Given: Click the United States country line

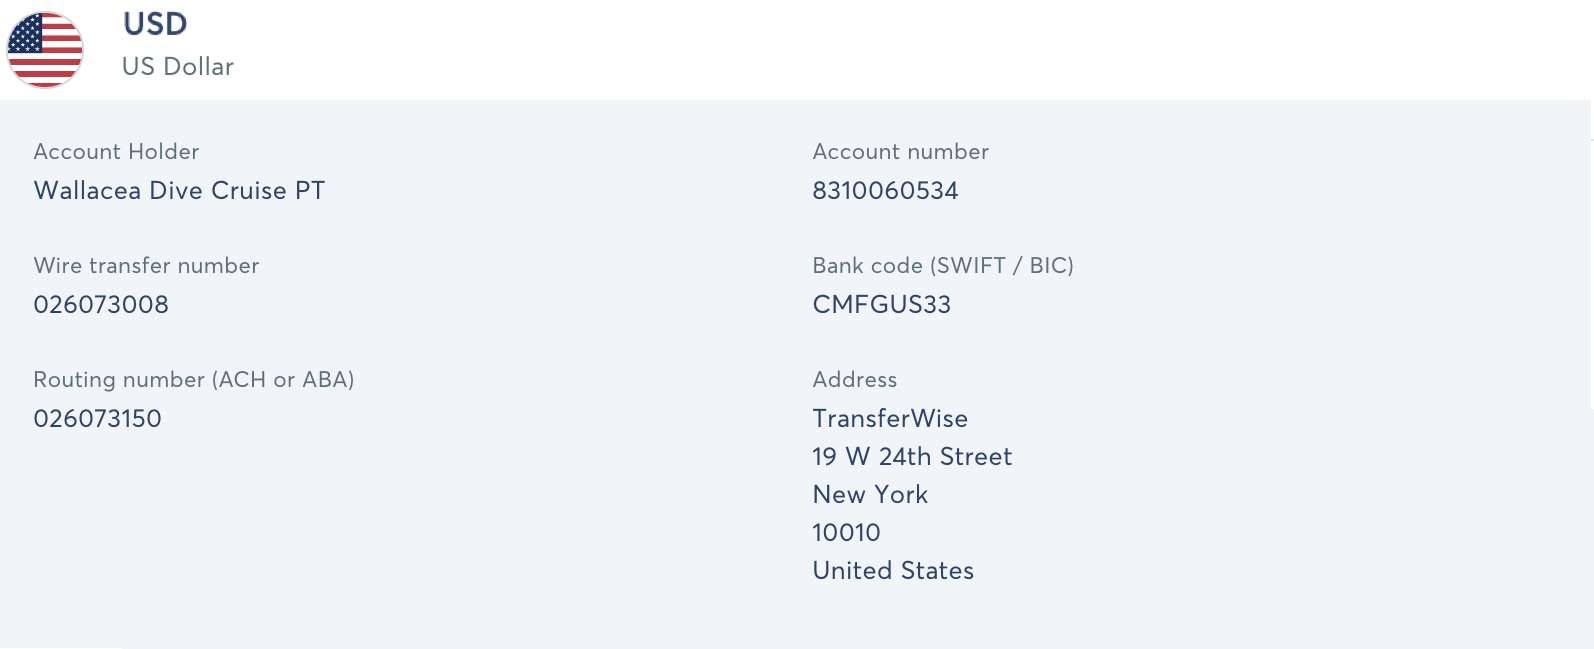Looking at the screenshot, I should [893, 571].
